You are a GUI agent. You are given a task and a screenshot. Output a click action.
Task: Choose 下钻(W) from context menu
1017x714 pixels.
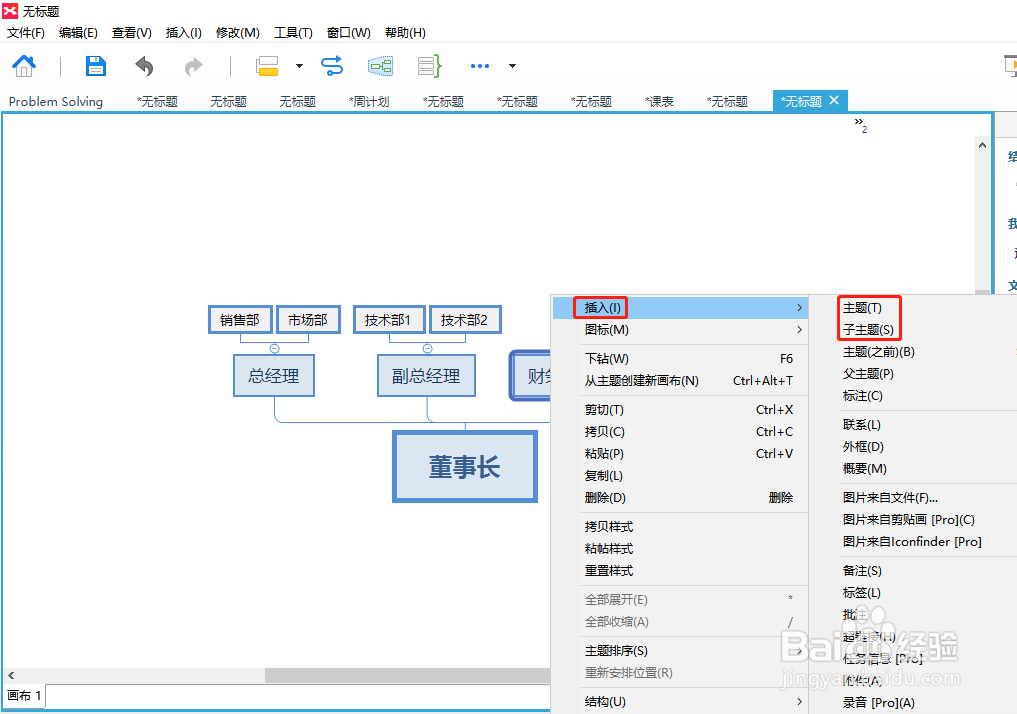point(680,359)
